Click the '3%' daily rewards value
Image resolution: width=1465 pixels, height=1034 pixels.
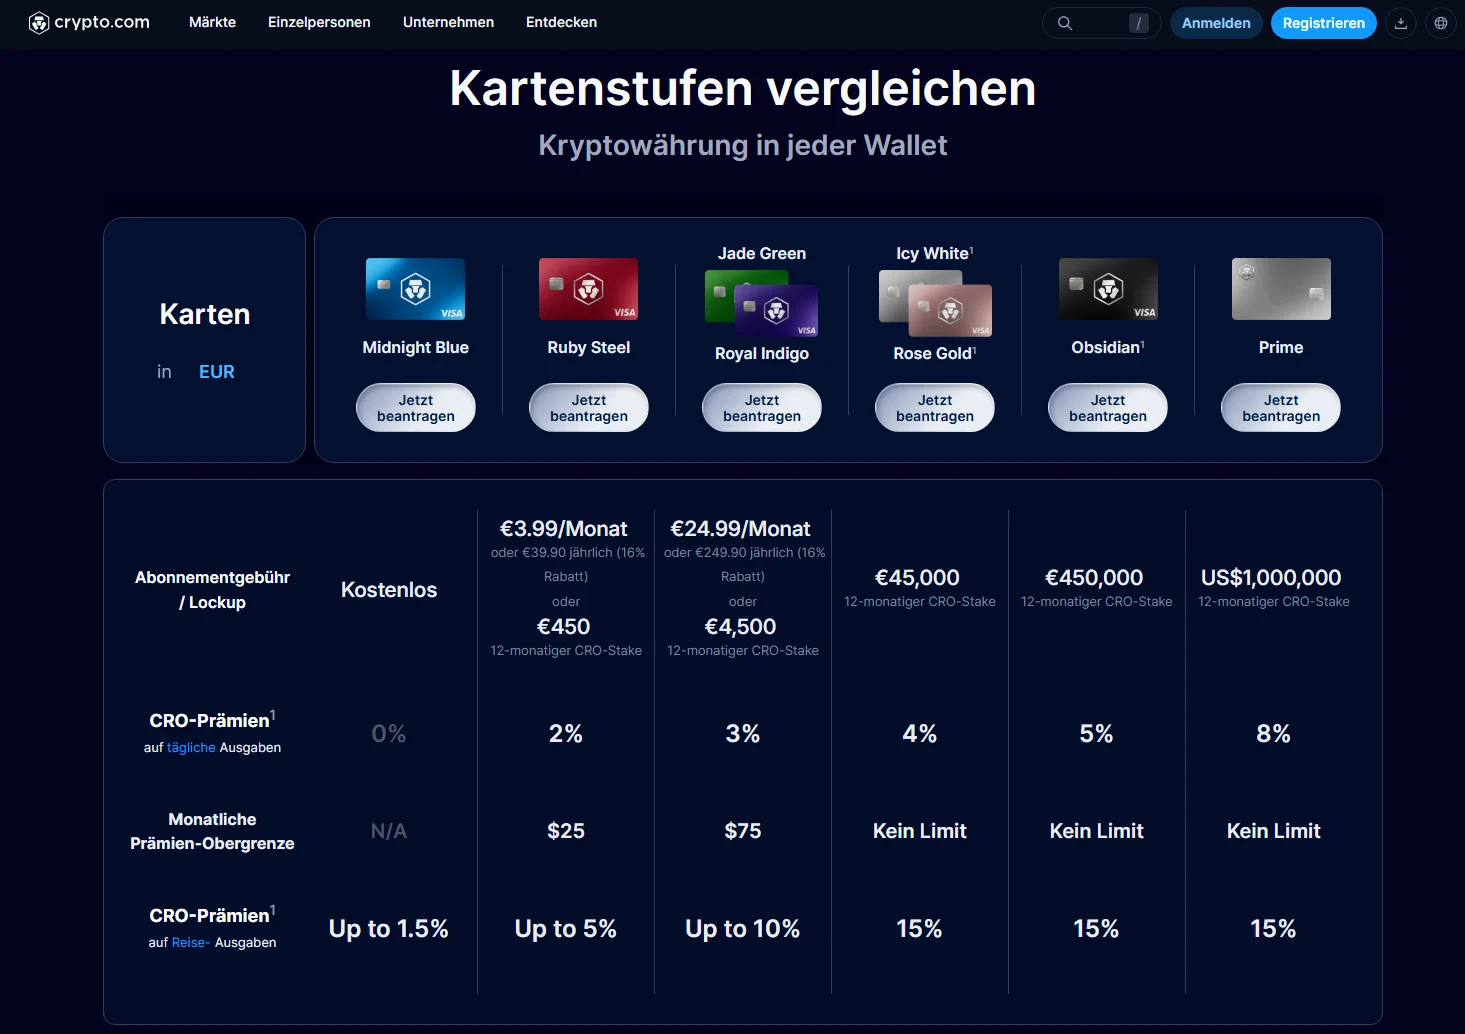(x=743, y=734)
